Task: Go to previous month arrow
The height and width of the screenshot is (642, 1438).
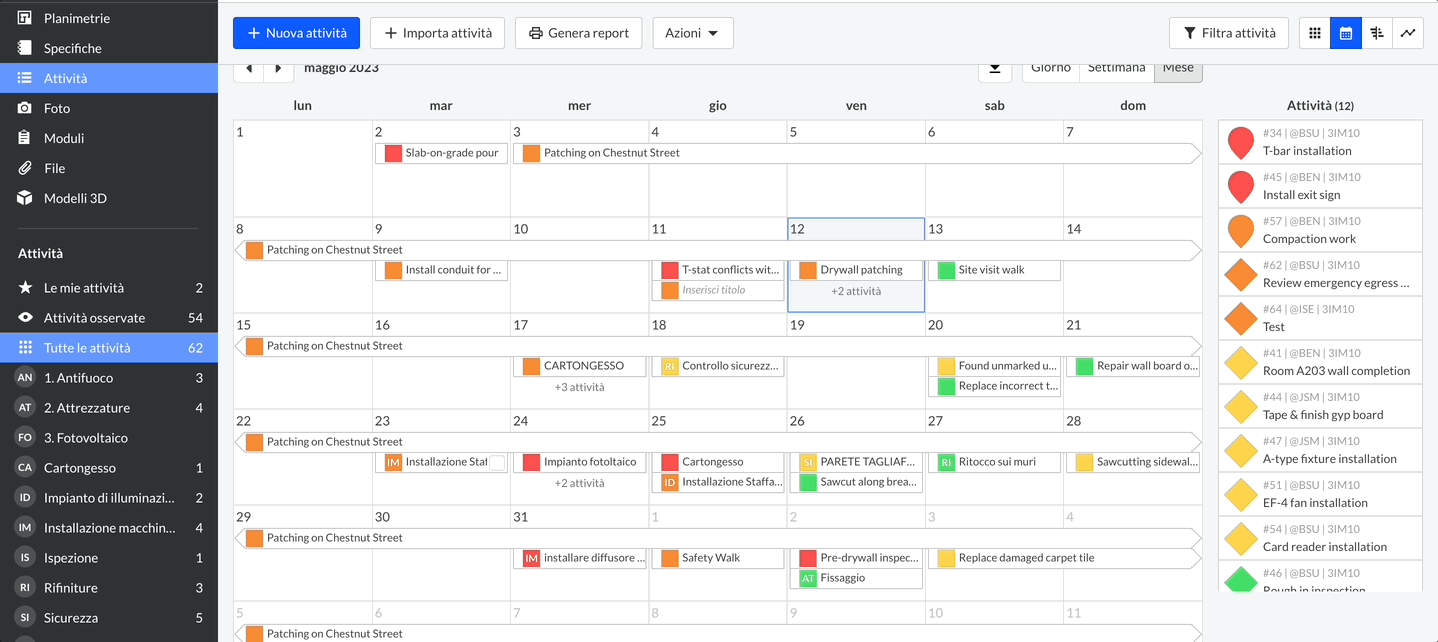Action: (249, 68)
